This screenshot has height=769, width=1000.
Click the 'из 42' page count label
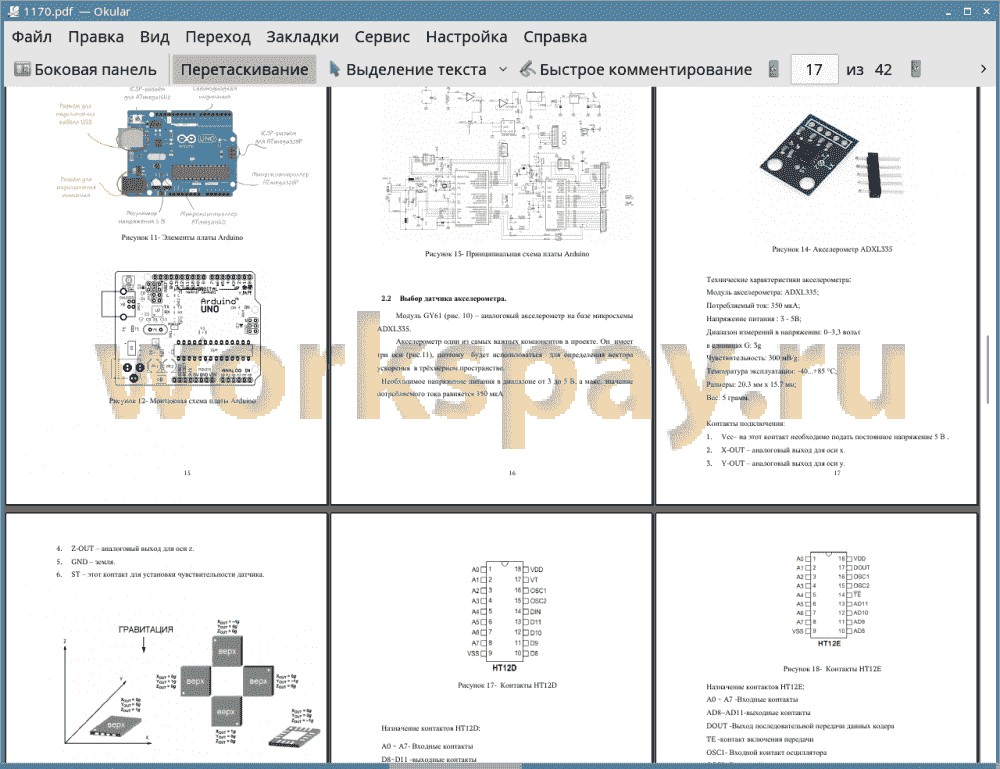(869, 70)
